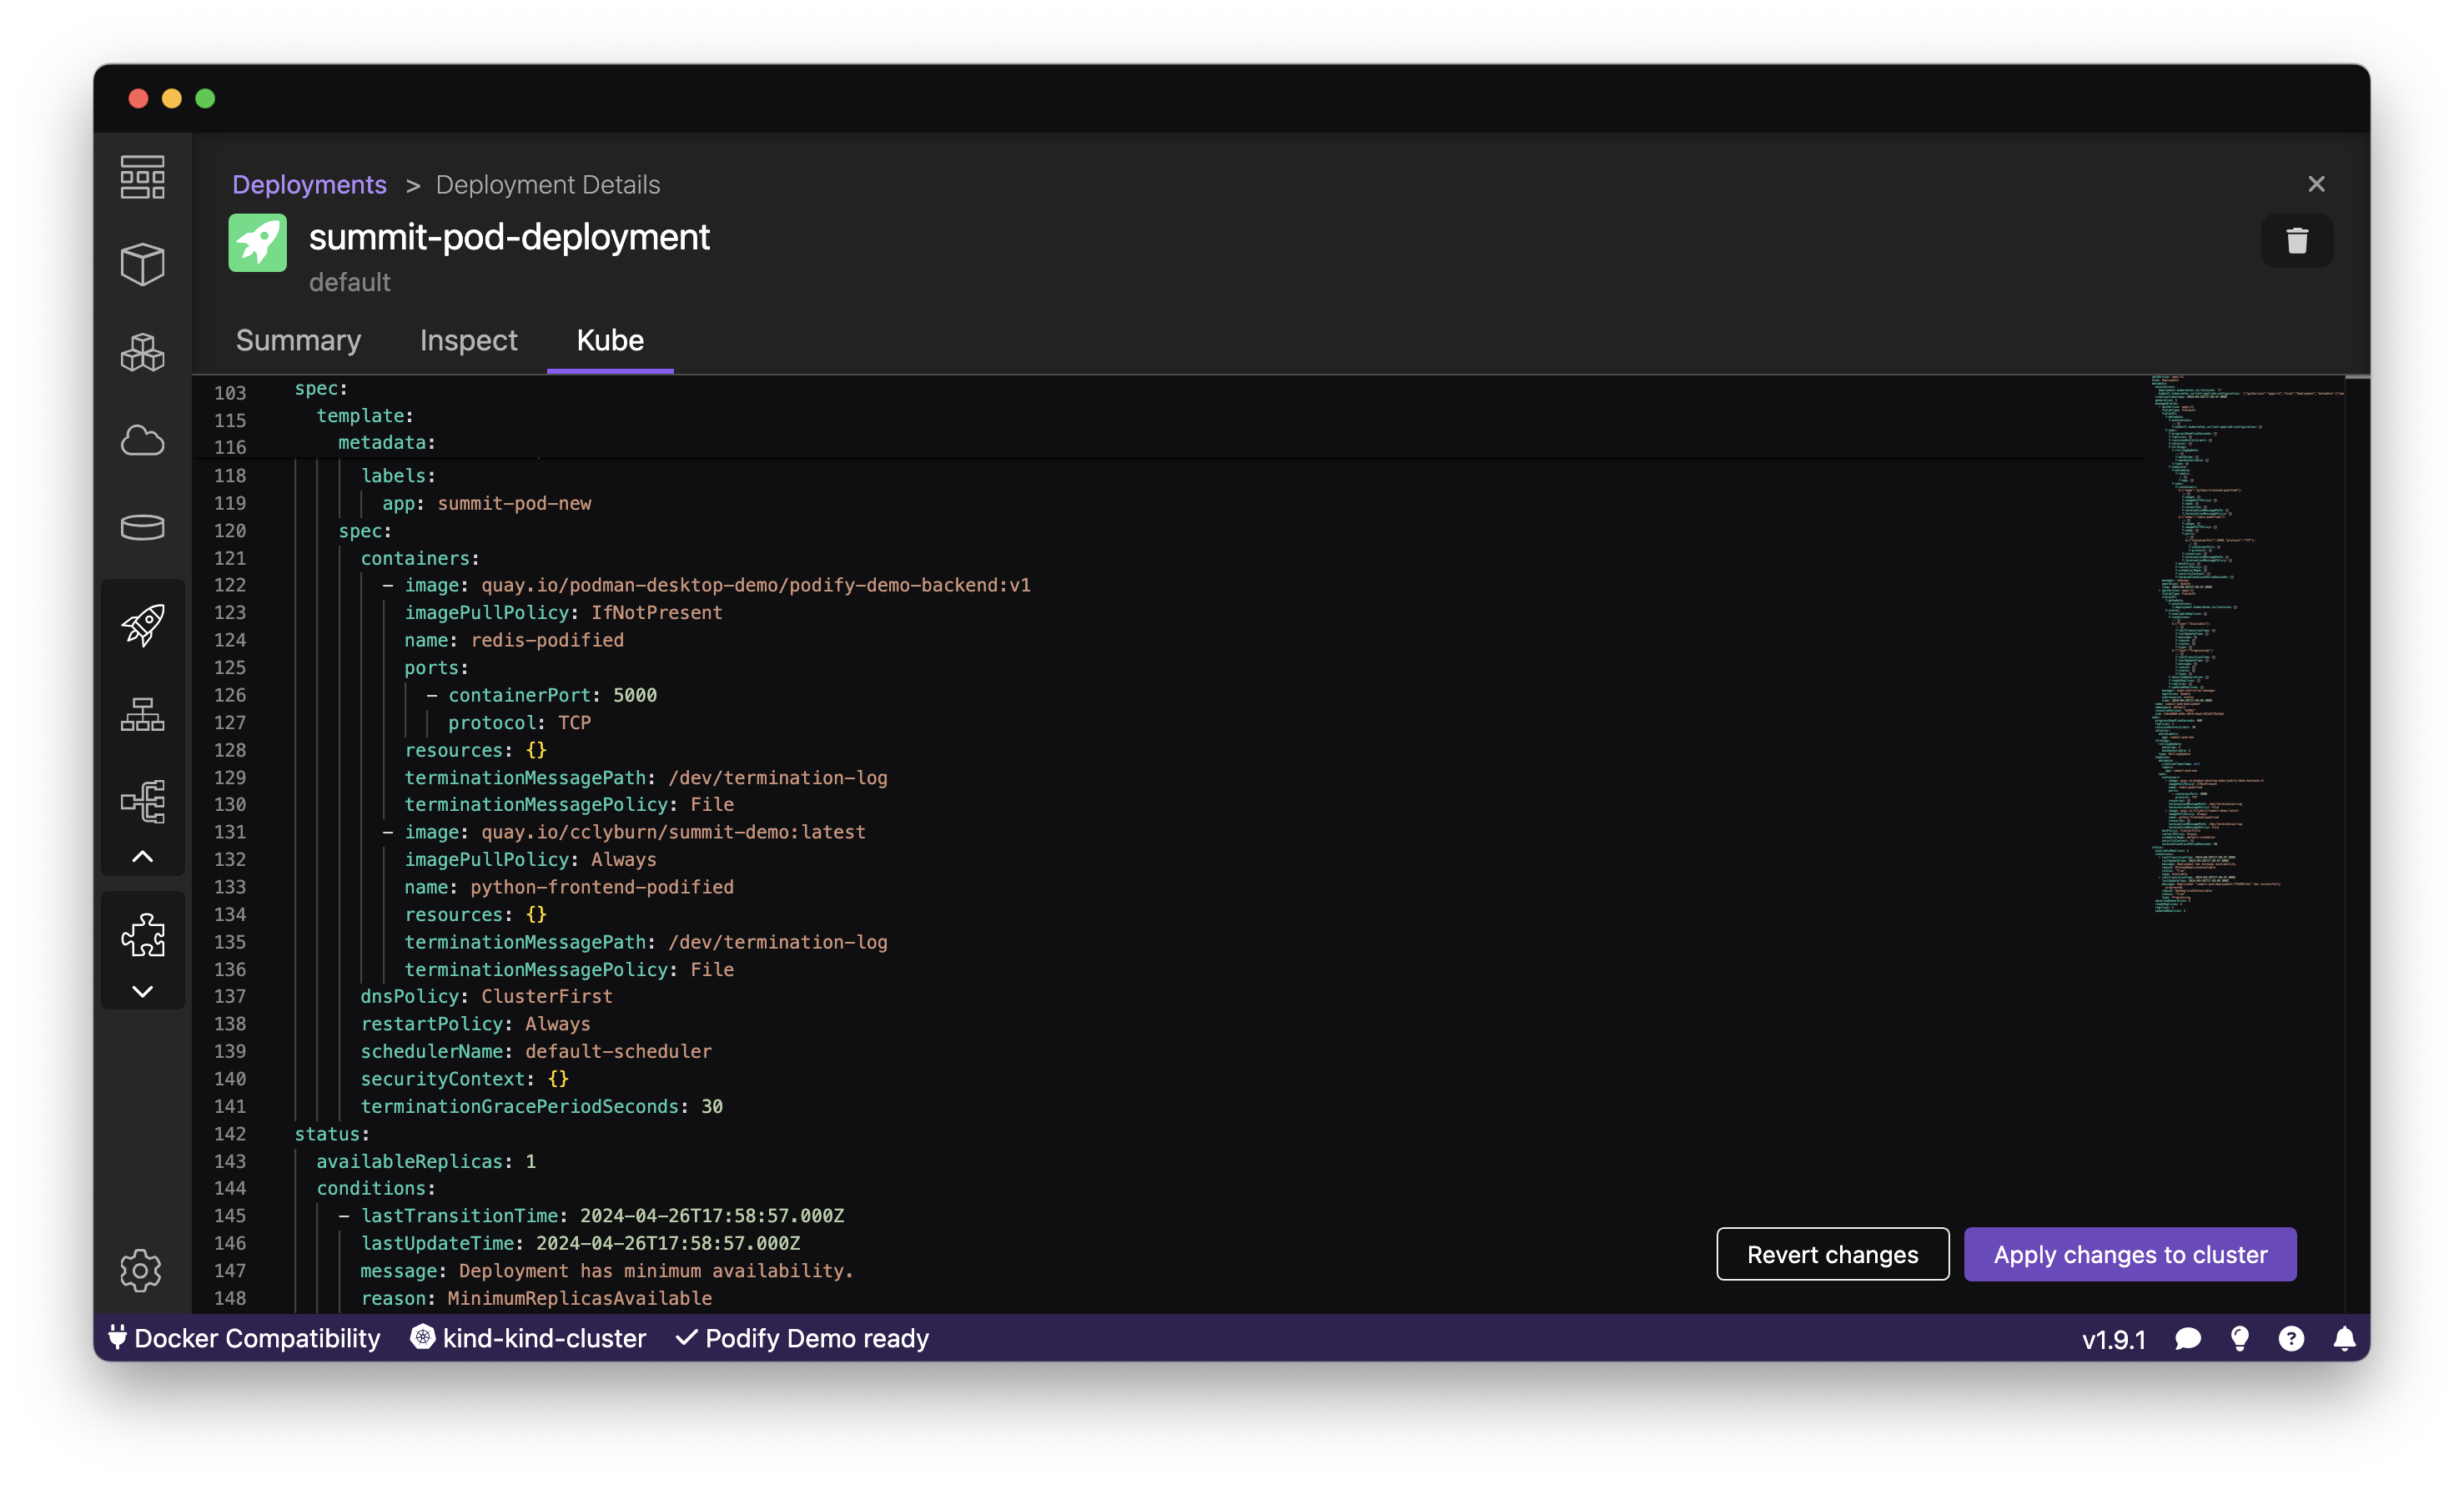Select the Kube tab
The width and height of the screenshot is (2464, 1485).
coord(610,340)
